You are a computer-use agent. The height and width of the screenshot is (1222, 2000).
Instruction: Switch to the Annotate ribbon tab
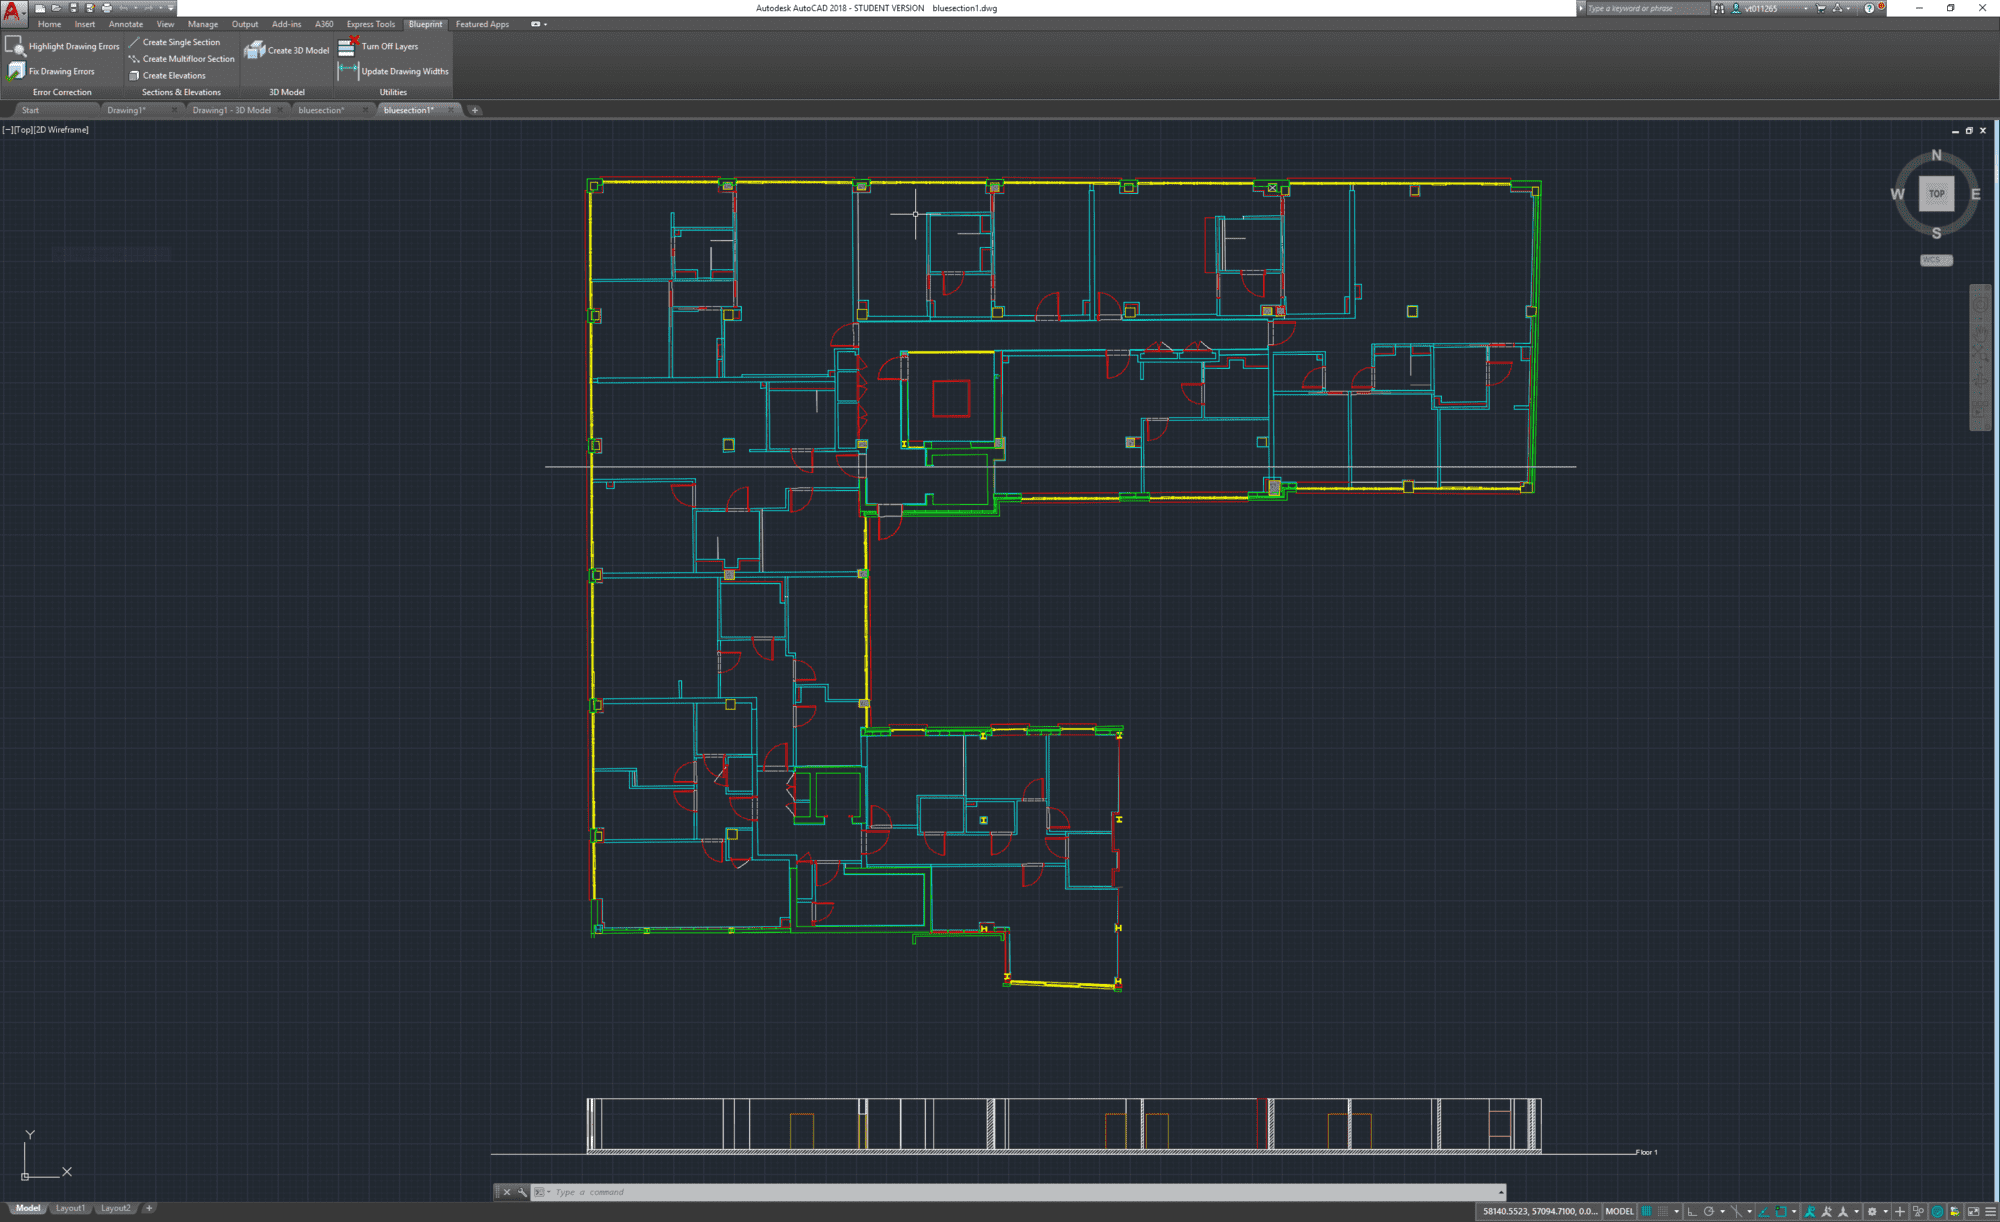pyautogui.click(x=125, y=24)
